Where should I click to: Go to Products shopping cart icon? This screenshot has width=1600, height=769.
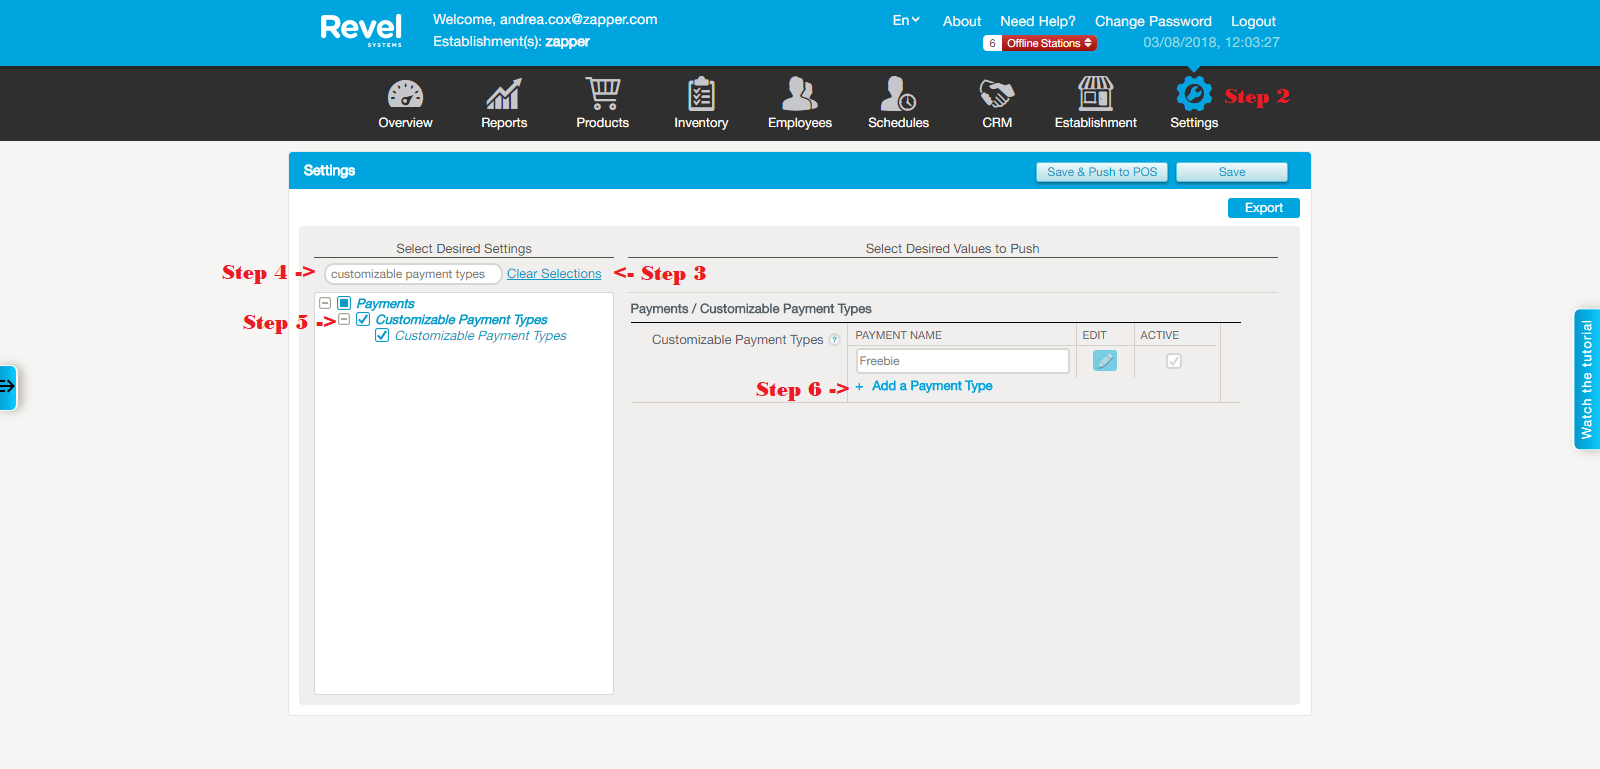(602, 94)
